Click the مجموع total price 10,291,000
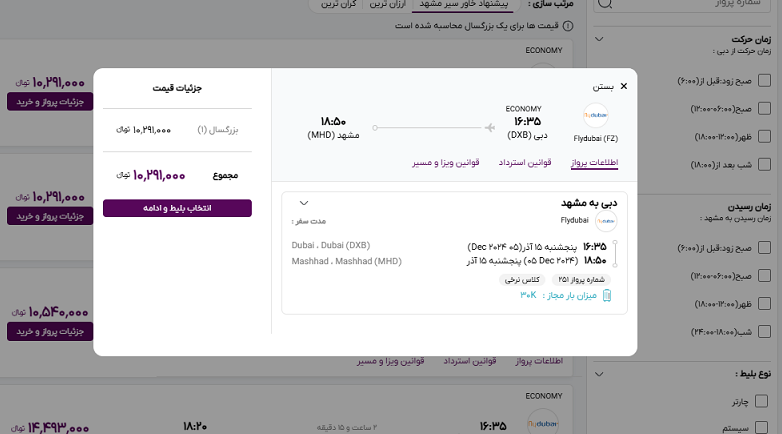 click(151, 176)
